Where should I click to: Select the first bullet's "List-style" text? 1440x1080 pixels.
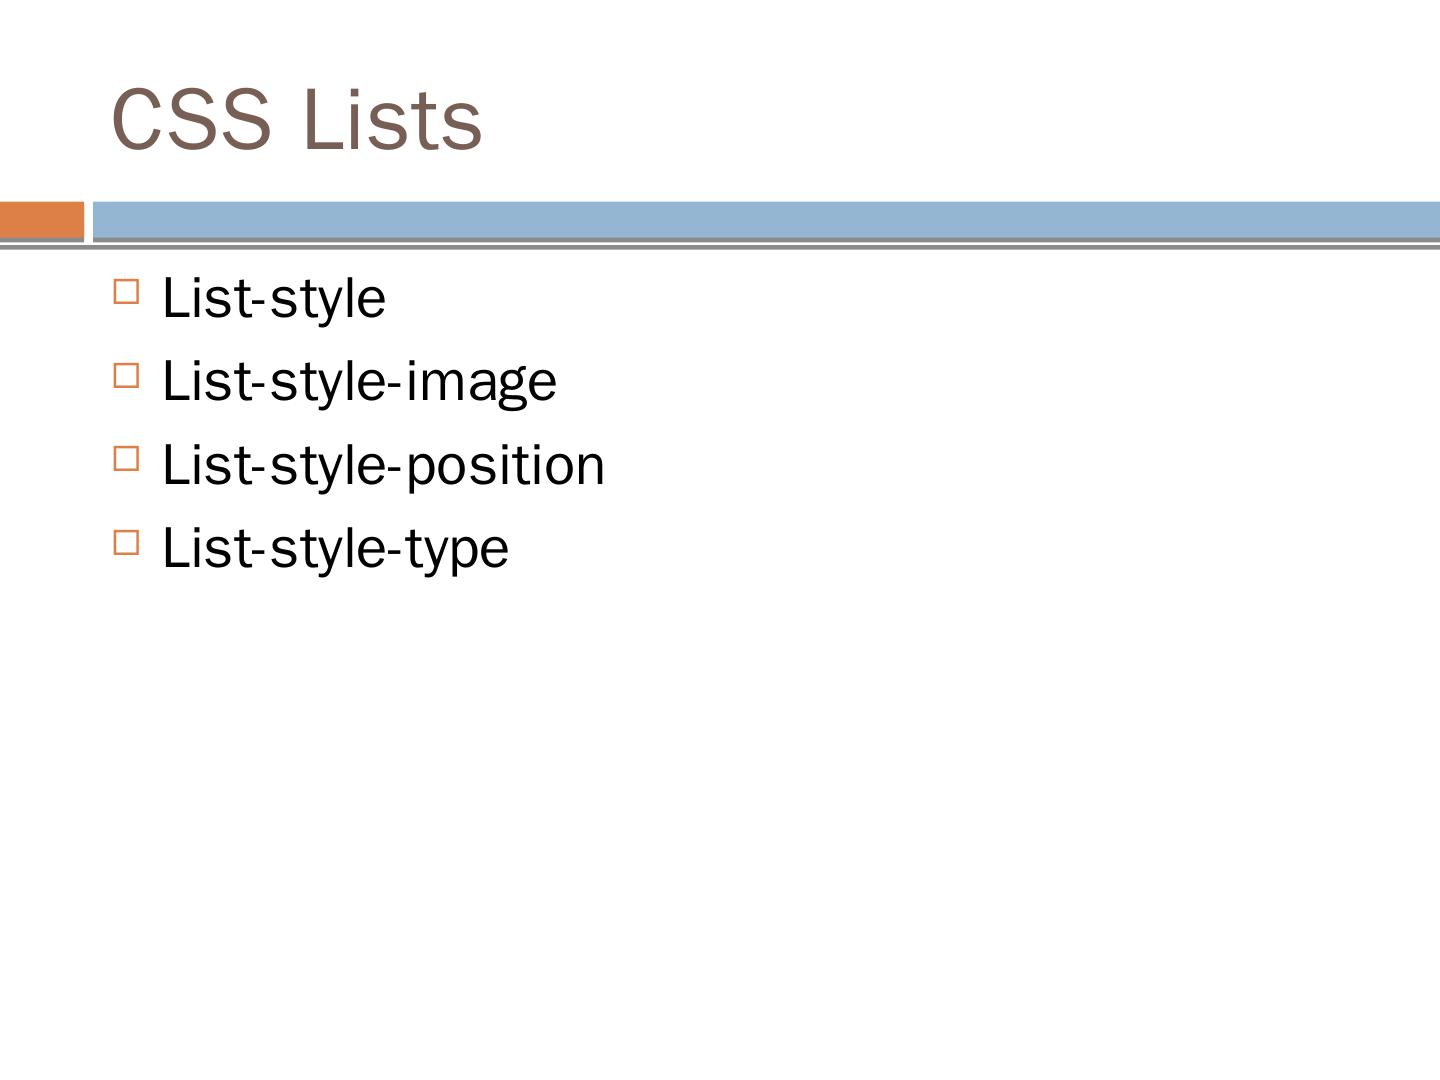tap(273, 298)
